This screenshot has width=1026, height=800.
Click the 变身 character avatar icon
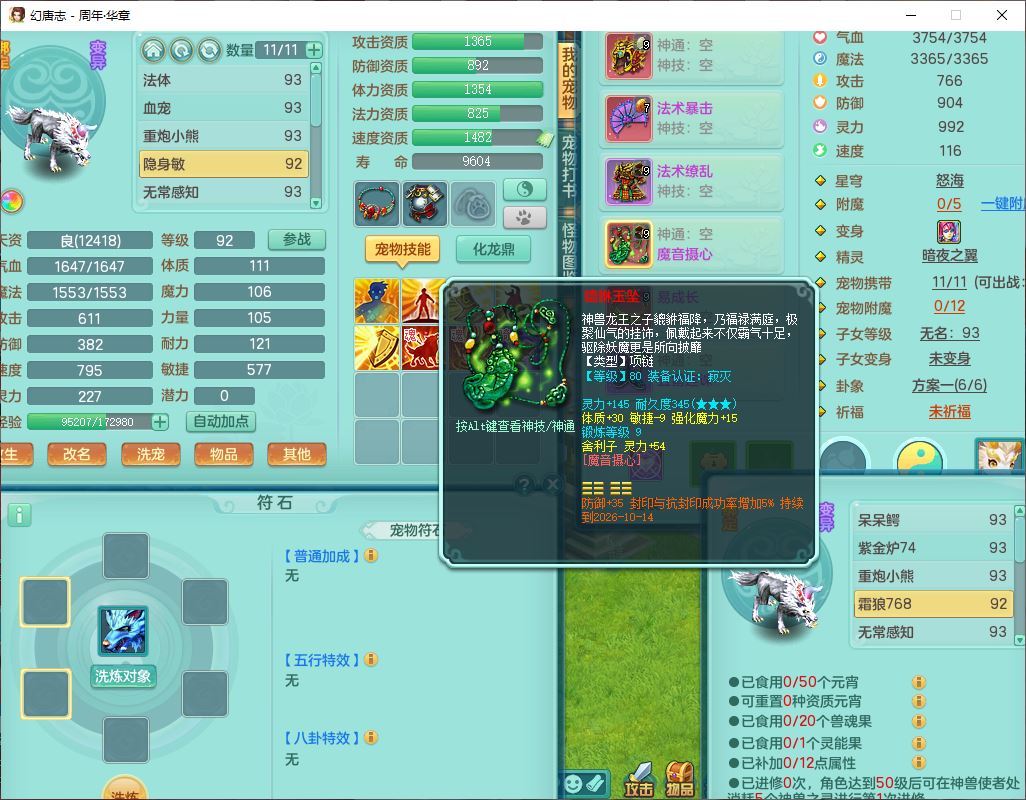point(949,232)
